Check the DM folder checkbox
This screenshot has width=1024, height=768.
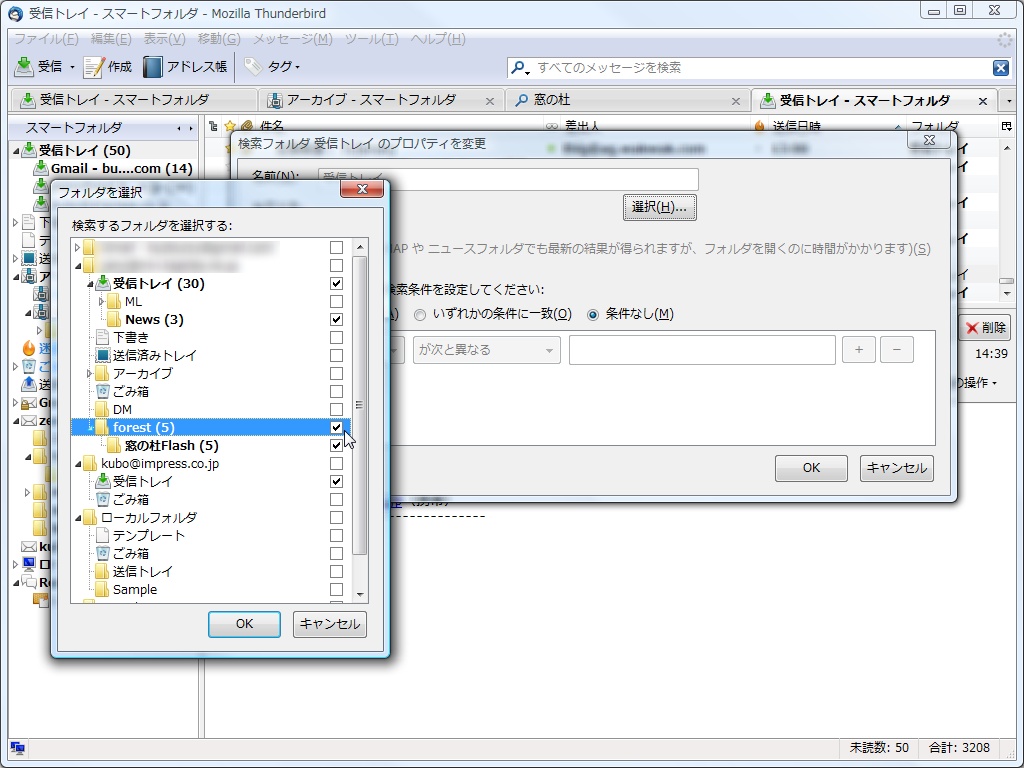336,409
